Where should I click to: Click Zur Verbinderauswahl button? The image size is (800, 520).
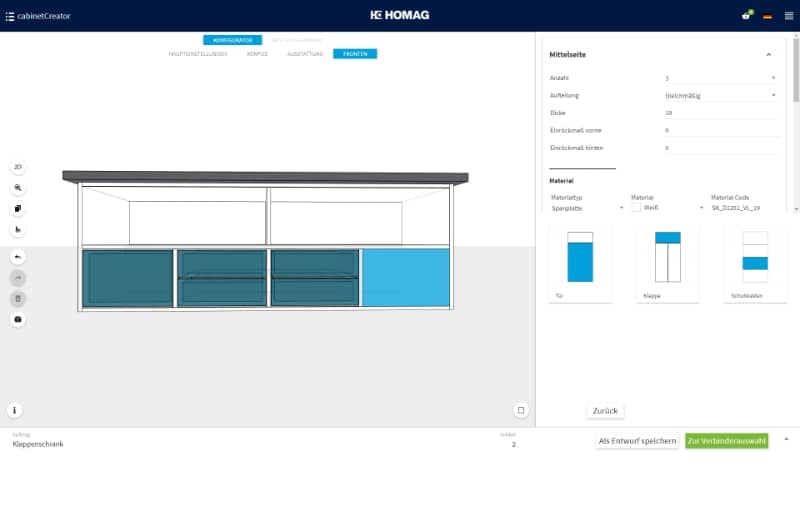(x=727, y=441)
